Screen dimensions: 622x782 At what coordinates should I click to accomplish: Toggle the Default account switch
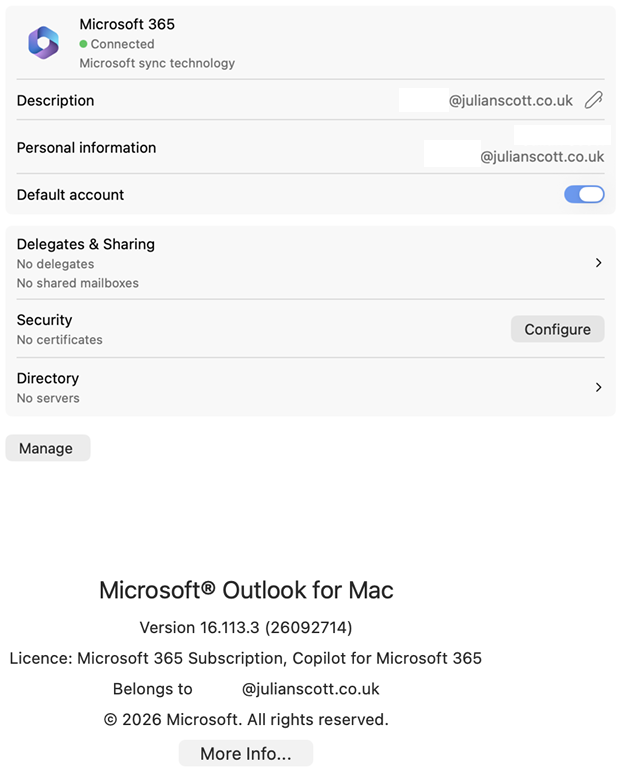click(584, 195)
